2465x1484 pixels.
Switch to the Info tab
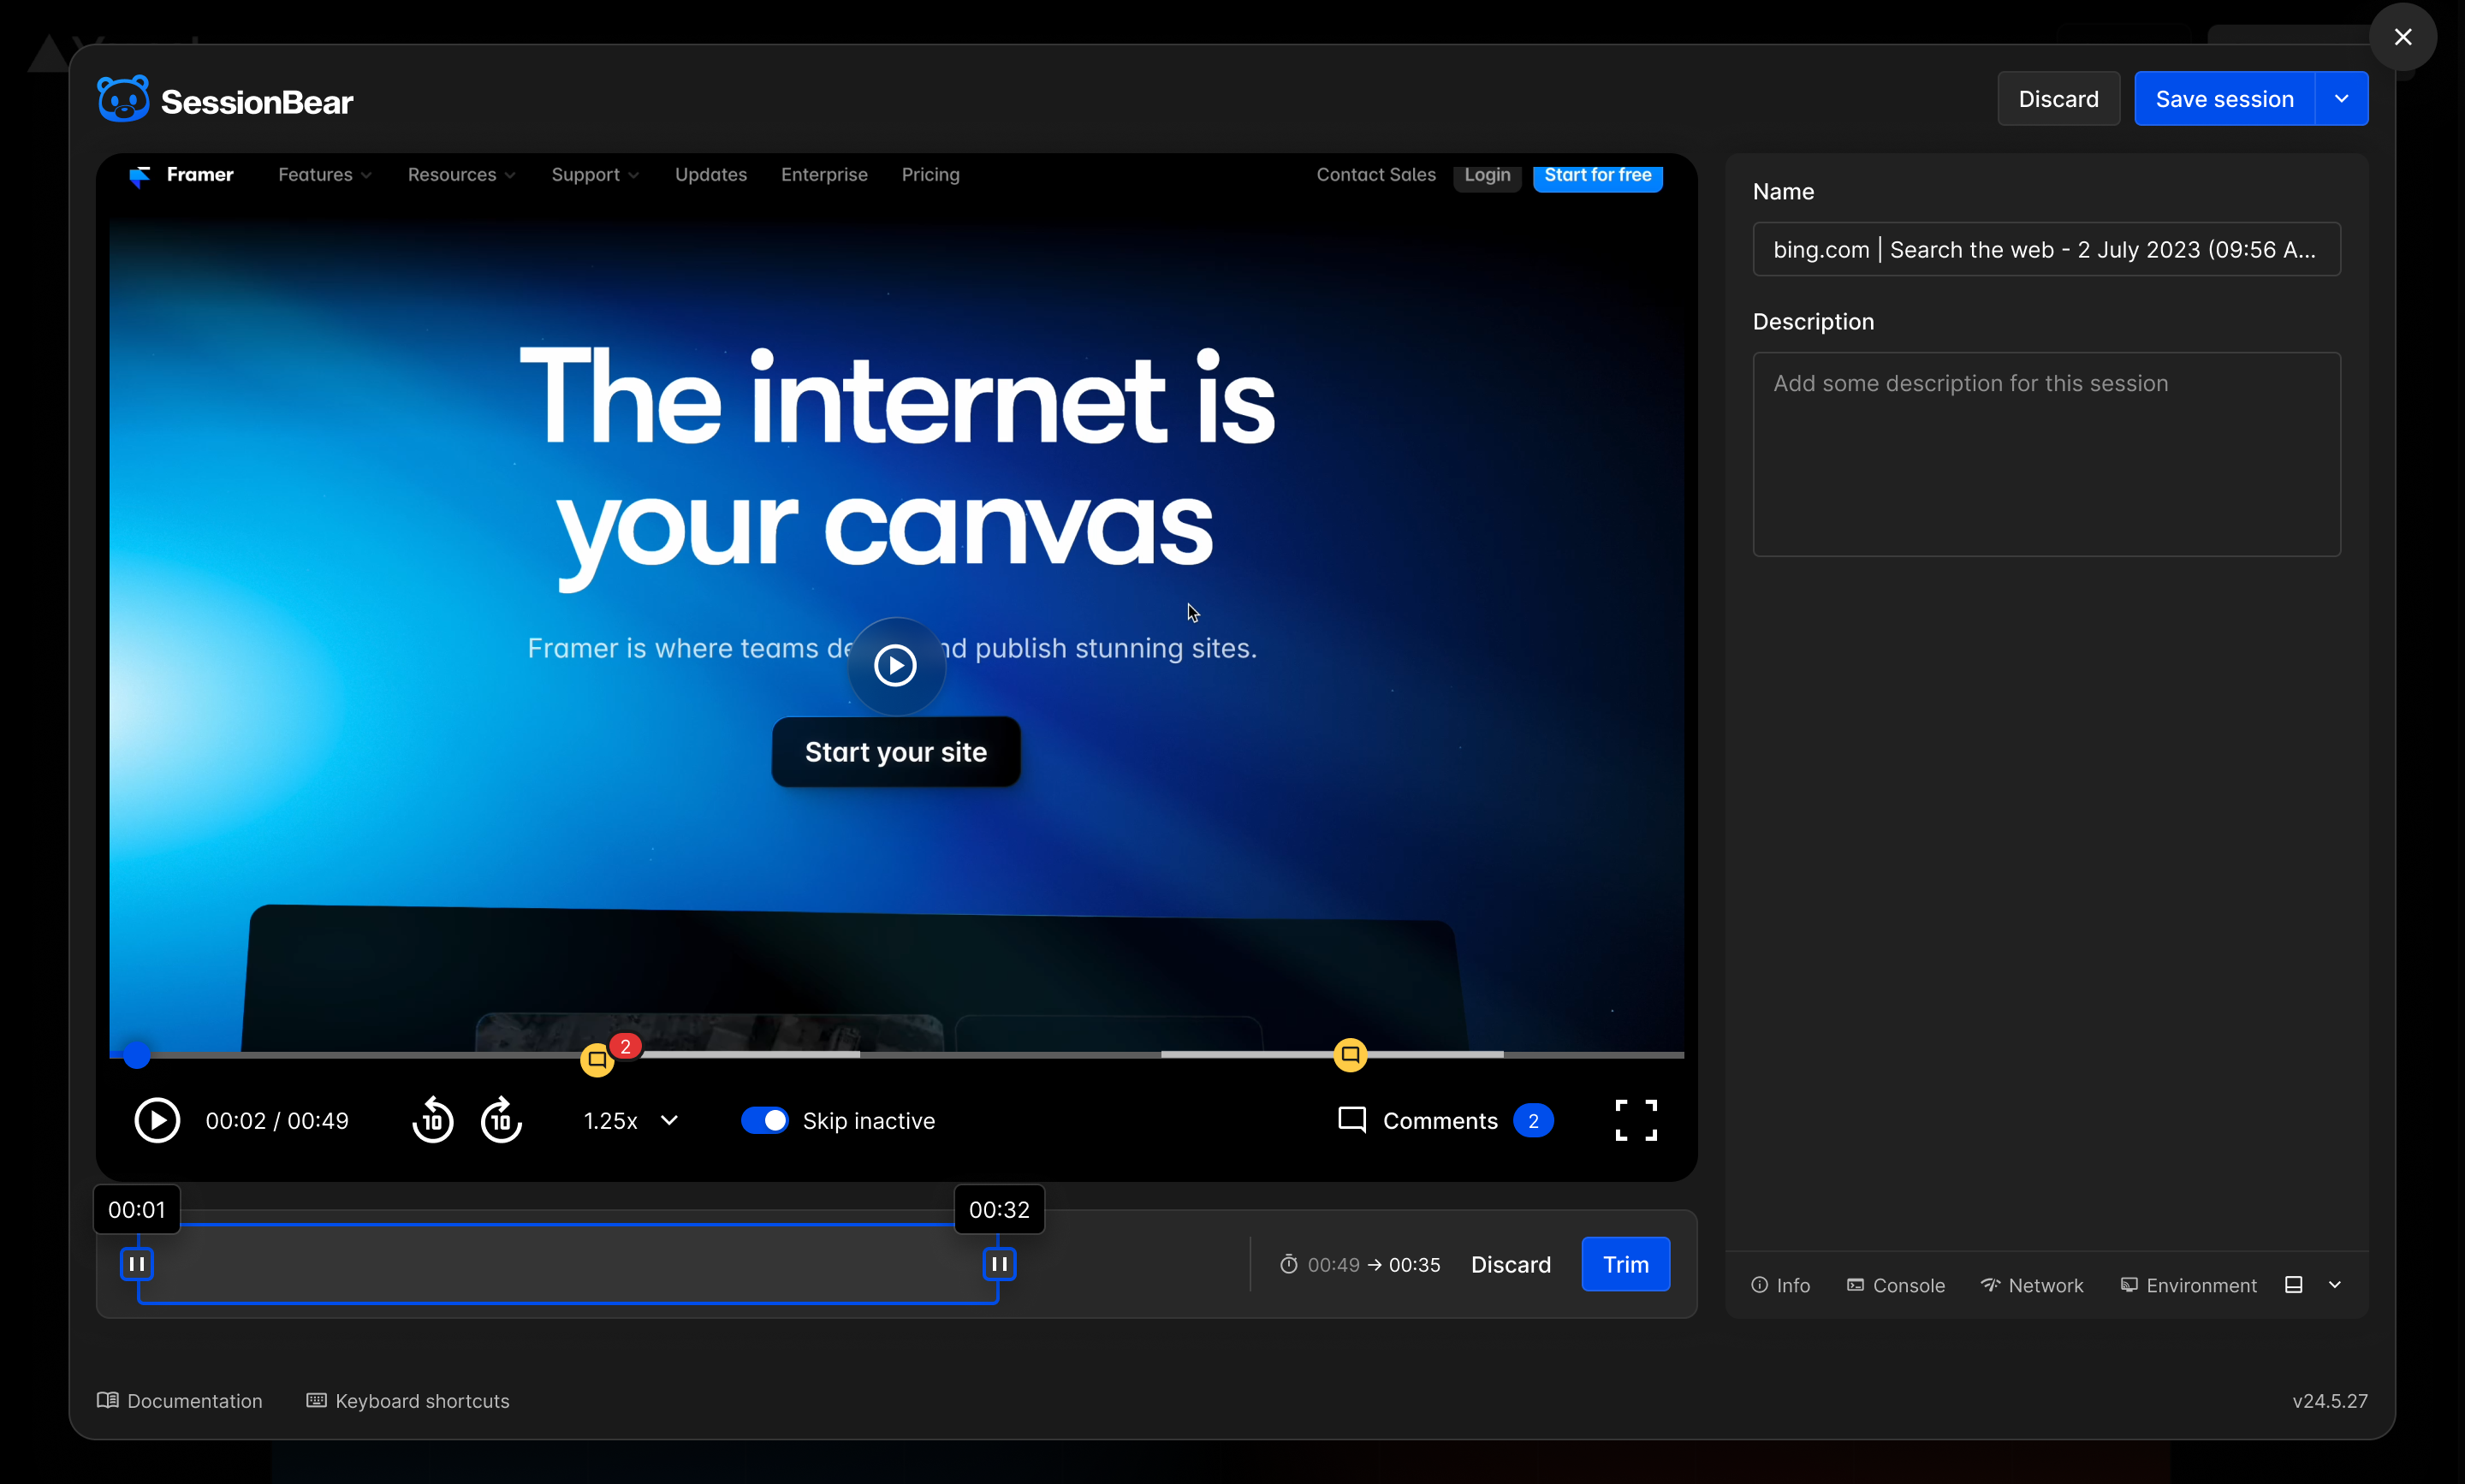[1781, 1285]
